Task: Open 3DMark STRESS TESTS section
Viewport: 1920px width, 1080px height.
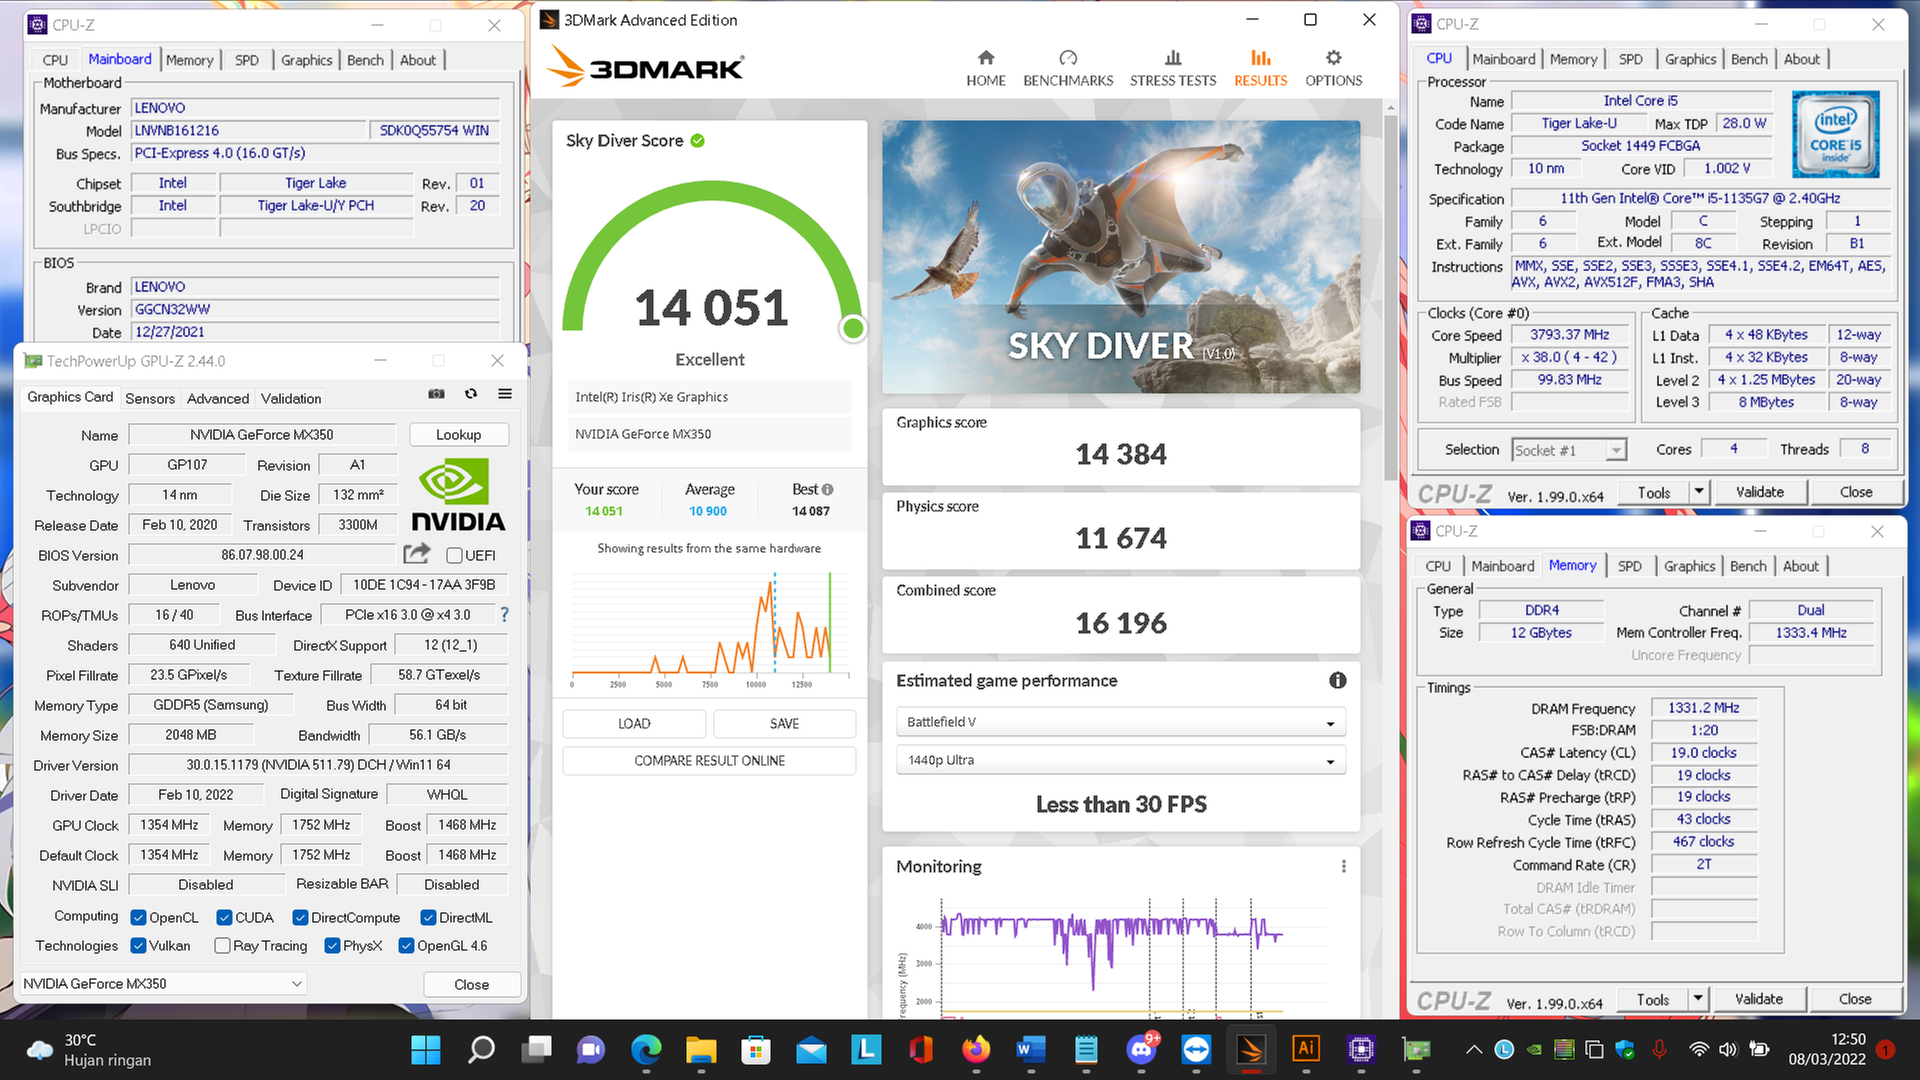Action: pos(1173,68)
